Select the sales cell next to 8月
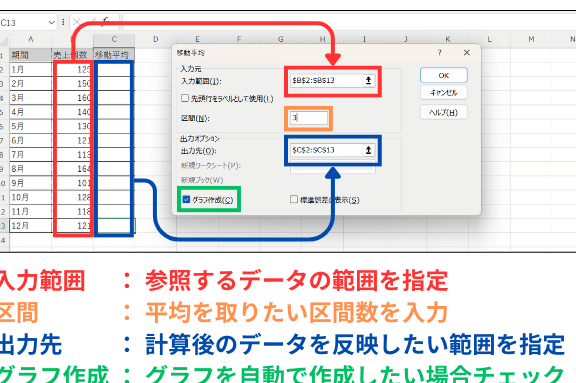The width and height of the screenshot is (576, 383). [x=73, y=169]
